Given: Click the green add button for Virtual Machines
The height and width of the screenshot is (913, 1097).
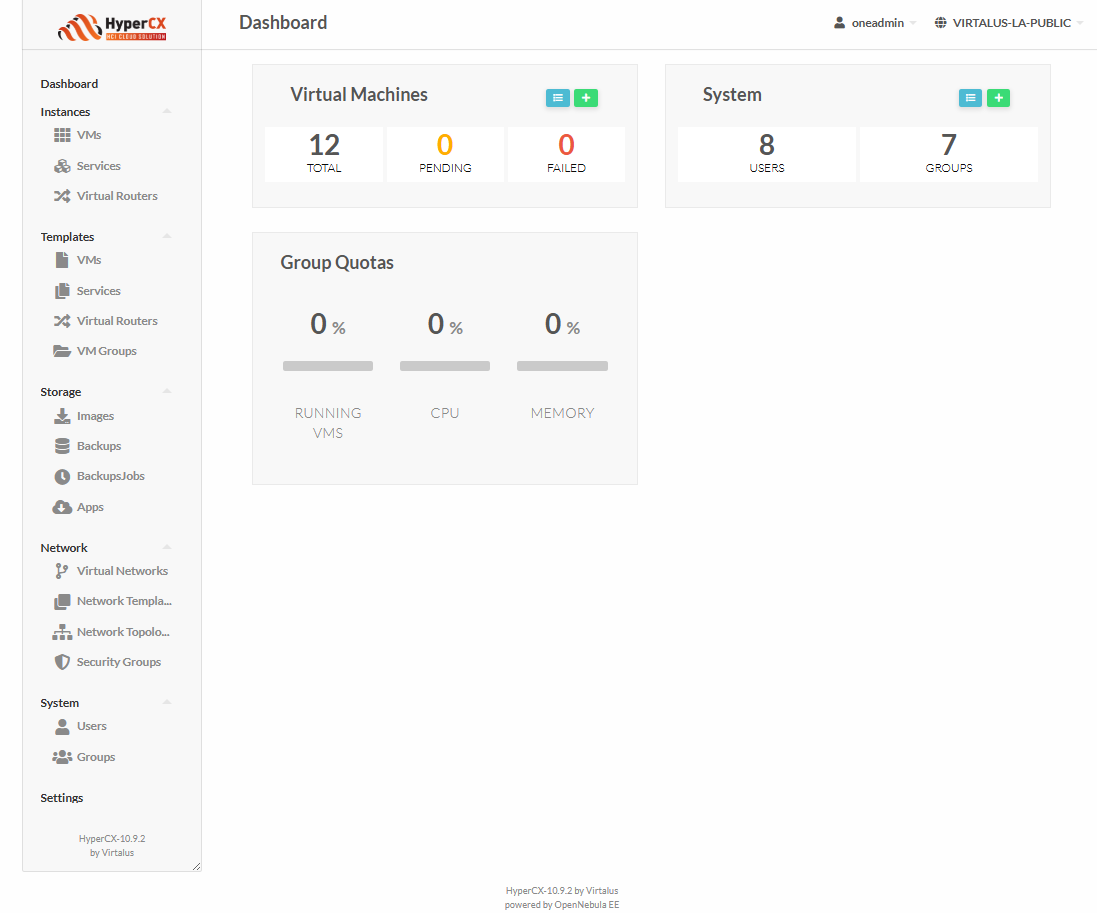Looking at the screenshot, I should point(586,98).
